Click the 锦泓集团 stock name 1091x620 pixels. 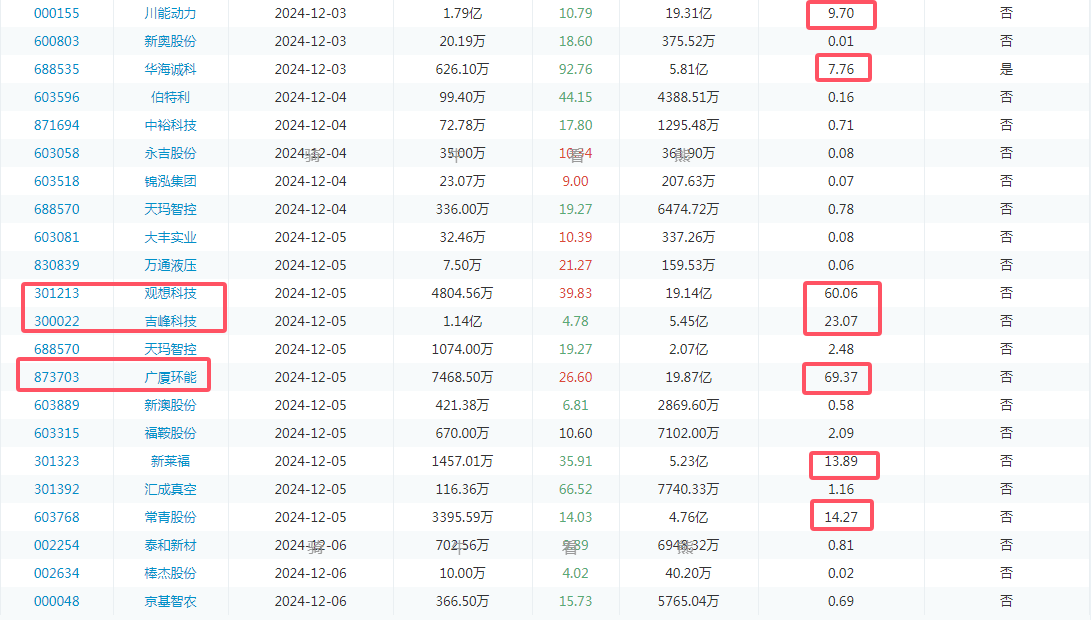pos(170,181)
